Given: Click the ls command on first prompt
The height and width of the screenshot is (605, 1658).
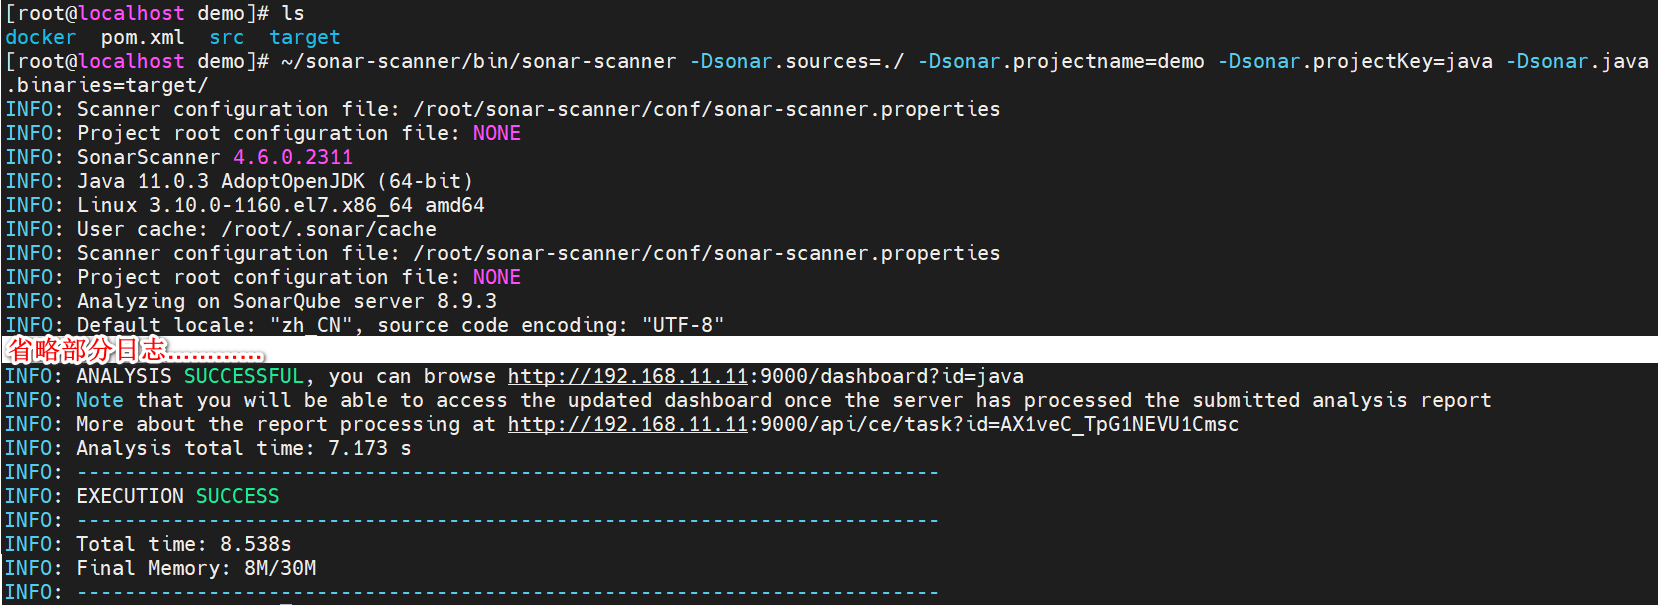Looking at the screenshot, I should click(292, 13).
